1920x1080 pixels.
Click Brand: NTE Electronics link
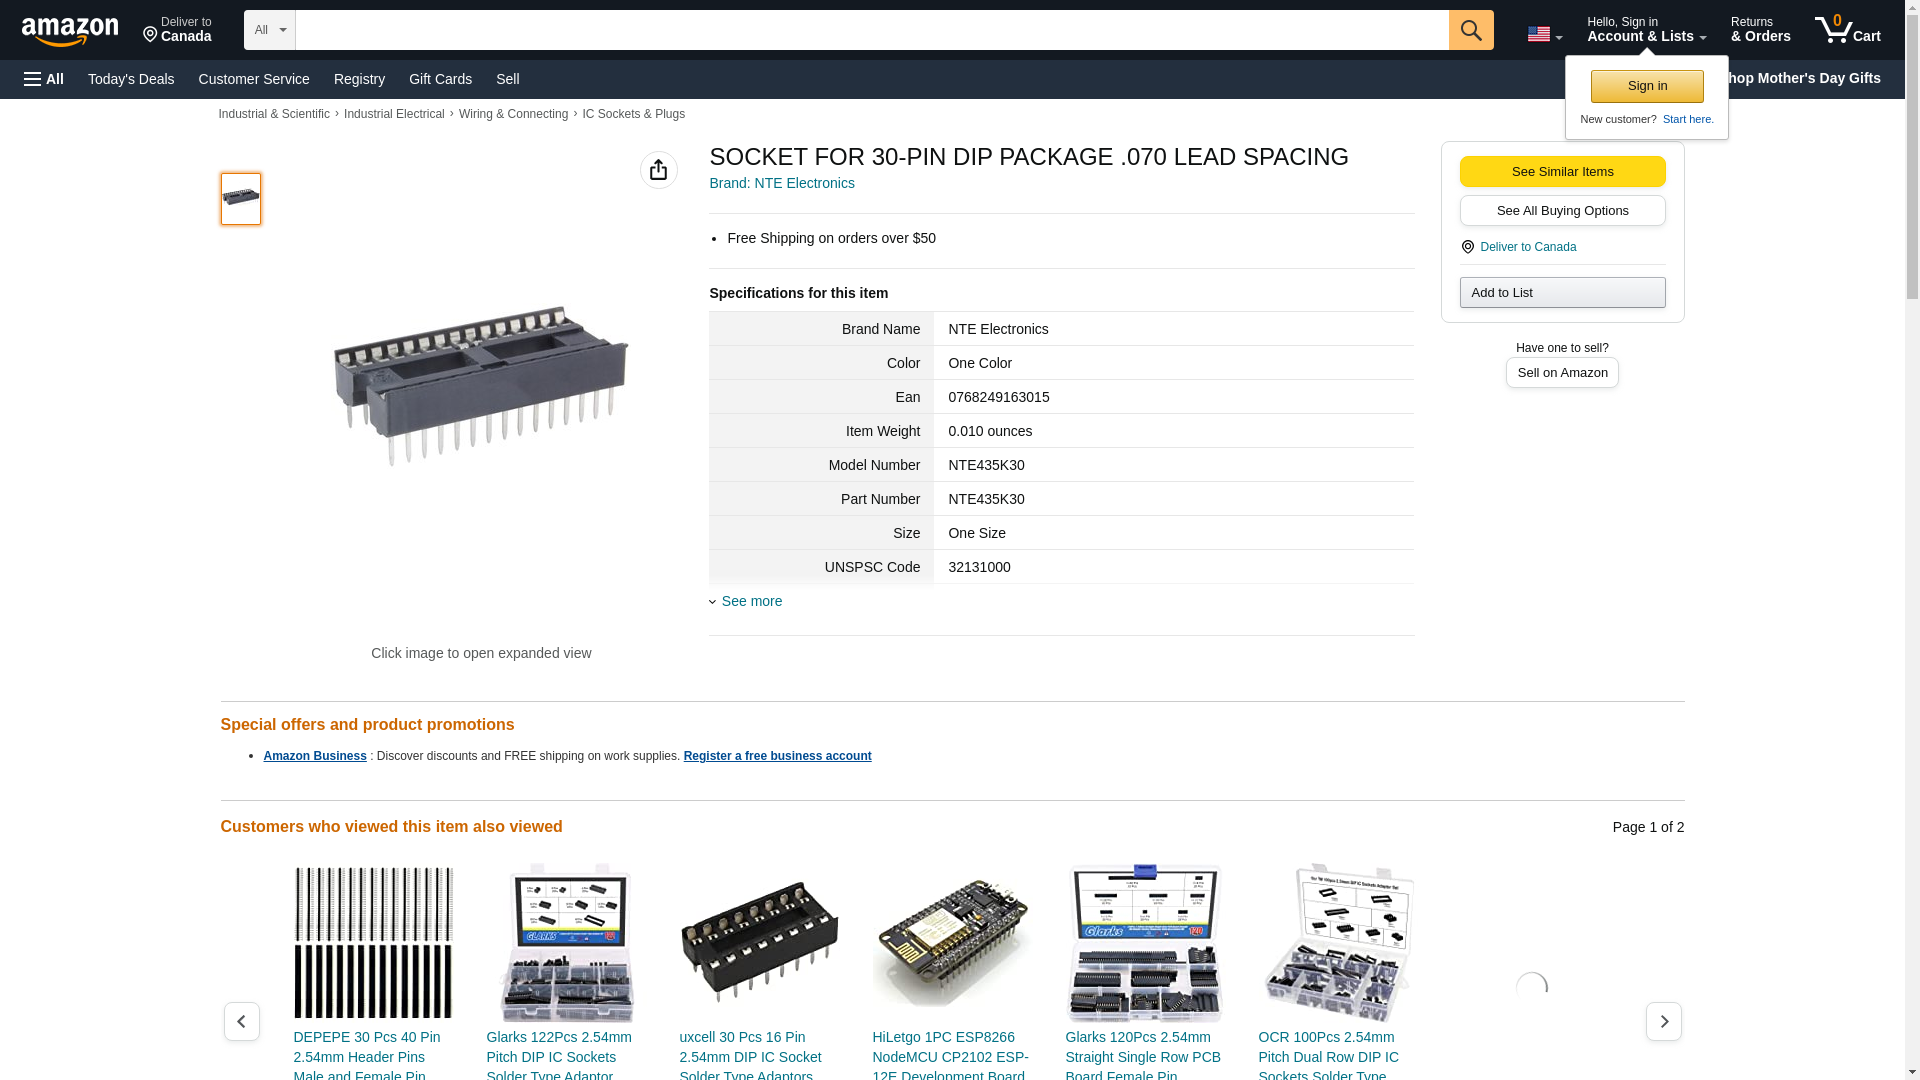click(781, 183)
